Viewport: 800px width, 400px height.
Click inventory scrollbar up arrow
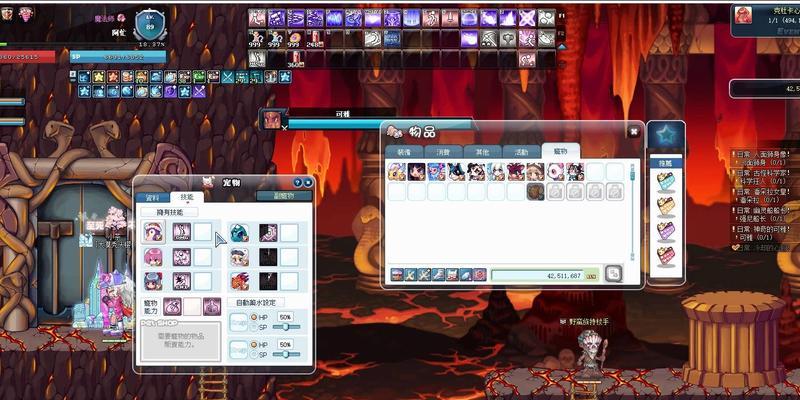[x=632, y=166]
